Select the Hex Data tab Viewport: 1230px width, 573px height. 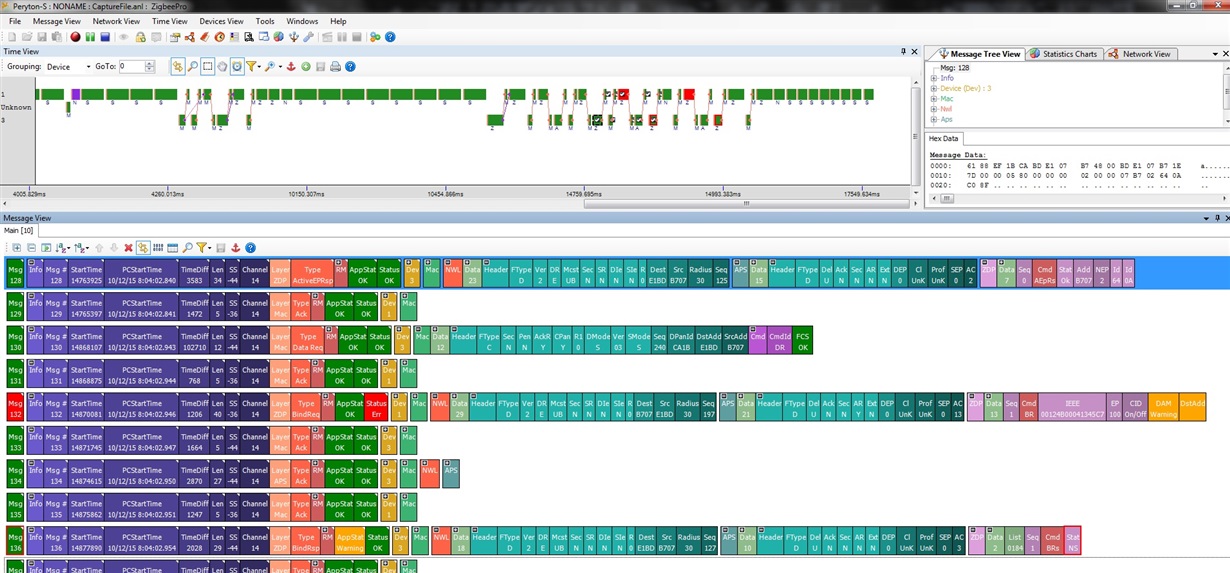click(943, 138)
